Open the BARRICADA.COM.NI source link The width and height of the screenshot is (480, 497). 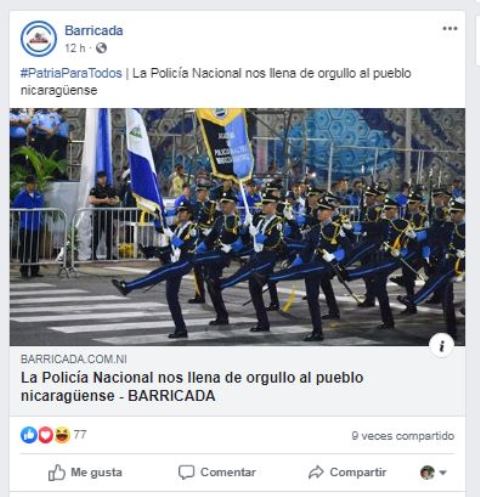coord(74,359)
